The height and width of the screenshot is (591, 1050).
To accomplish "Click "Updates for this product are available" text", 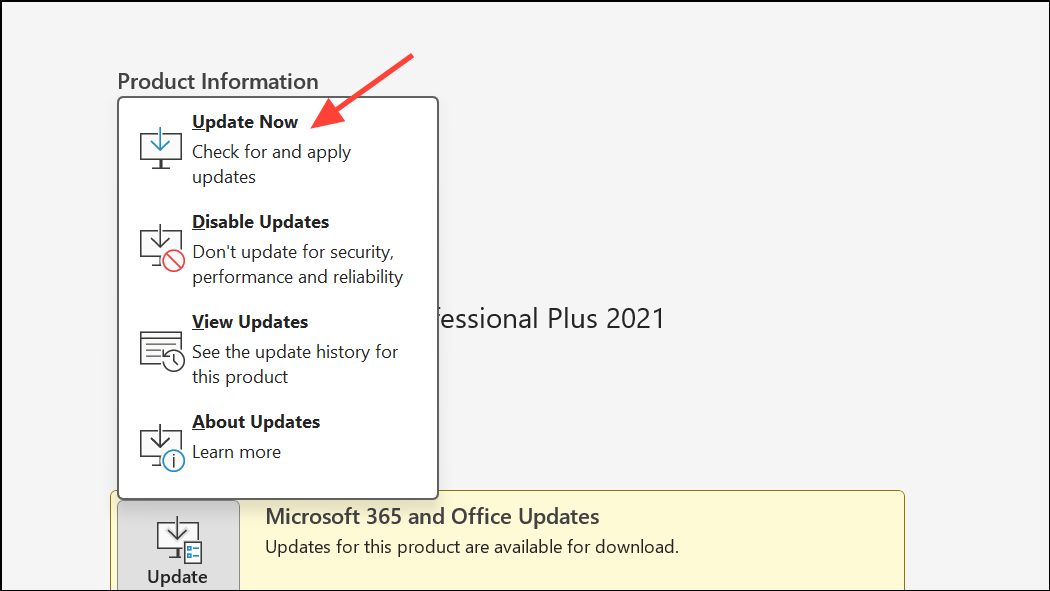I will pyautogui.click(x=471, y=547).
